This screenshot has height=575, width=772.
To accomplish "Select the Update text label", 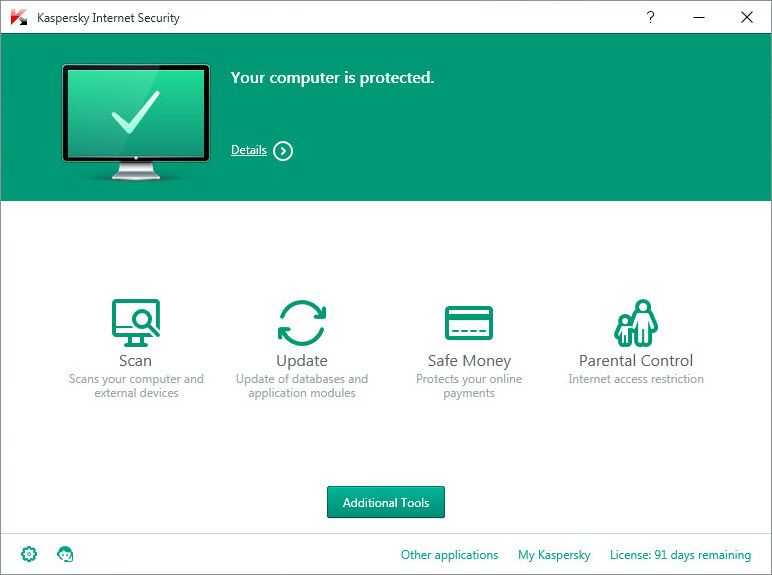I will [x=302, y=361].
